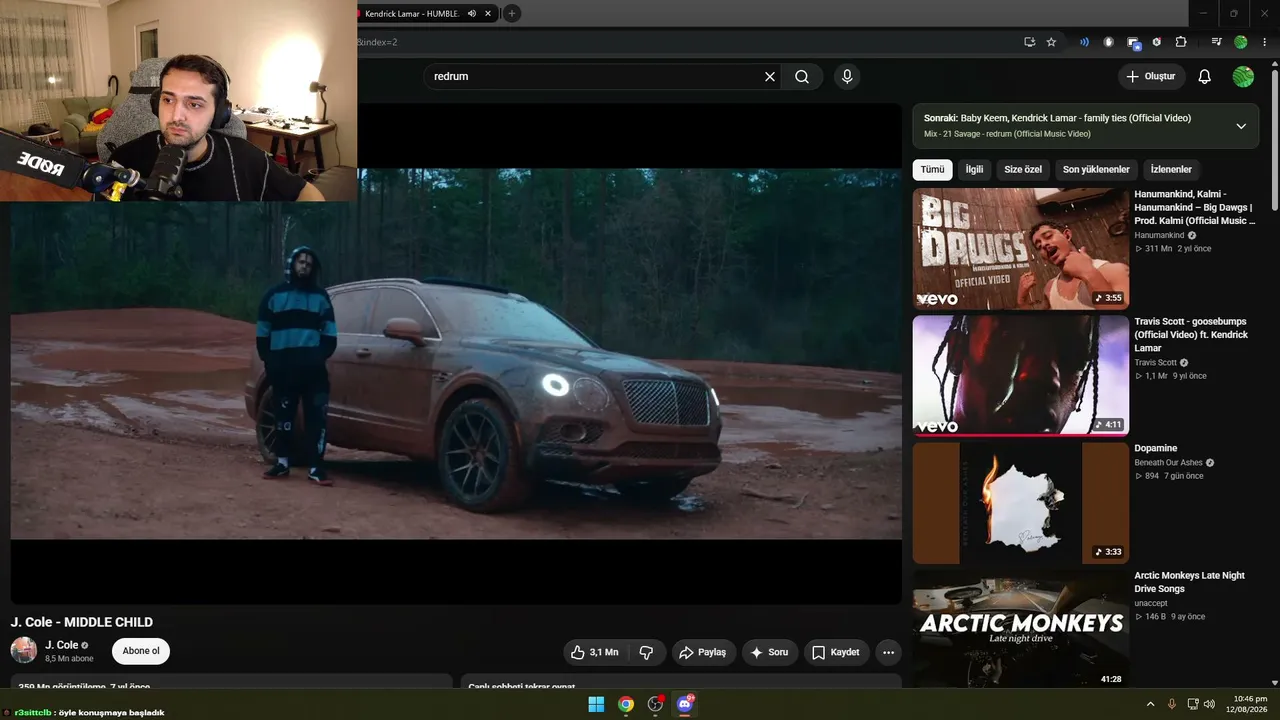The height and width of the screenshot is (720, 1280).
Task: Select the İlgili filter chip
Action: click(974, 170)
